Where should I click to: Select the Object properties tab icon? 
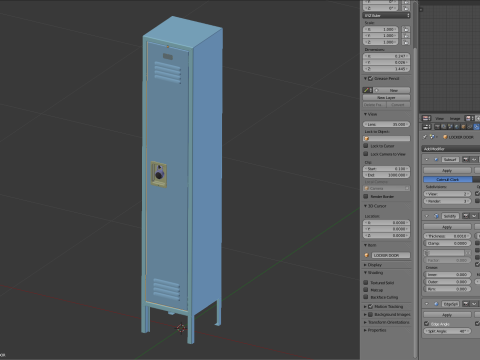463,127
